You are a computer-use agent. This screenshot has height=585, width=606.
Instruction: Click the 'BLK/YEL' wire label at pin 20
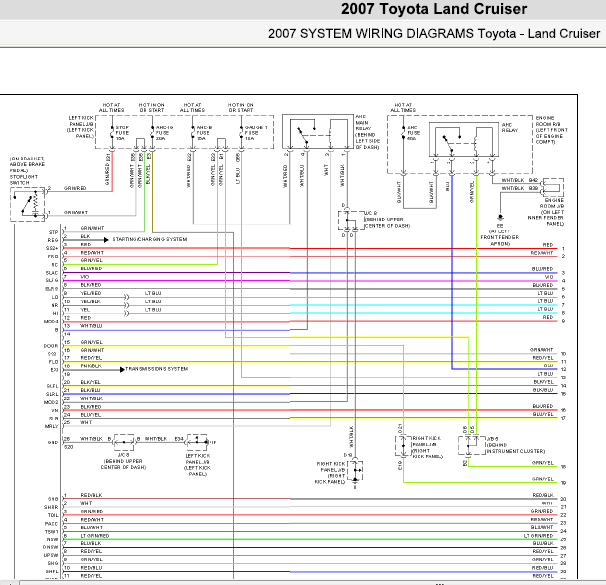coord(90,382)
